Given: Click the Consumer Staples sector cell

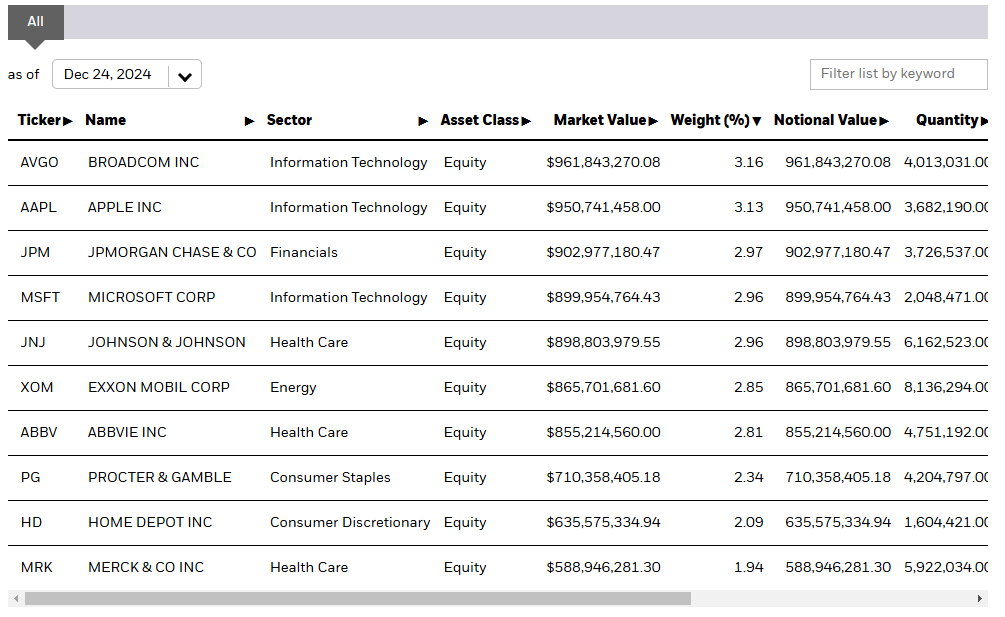Looking at the screenshot, I should click(330, 477).
